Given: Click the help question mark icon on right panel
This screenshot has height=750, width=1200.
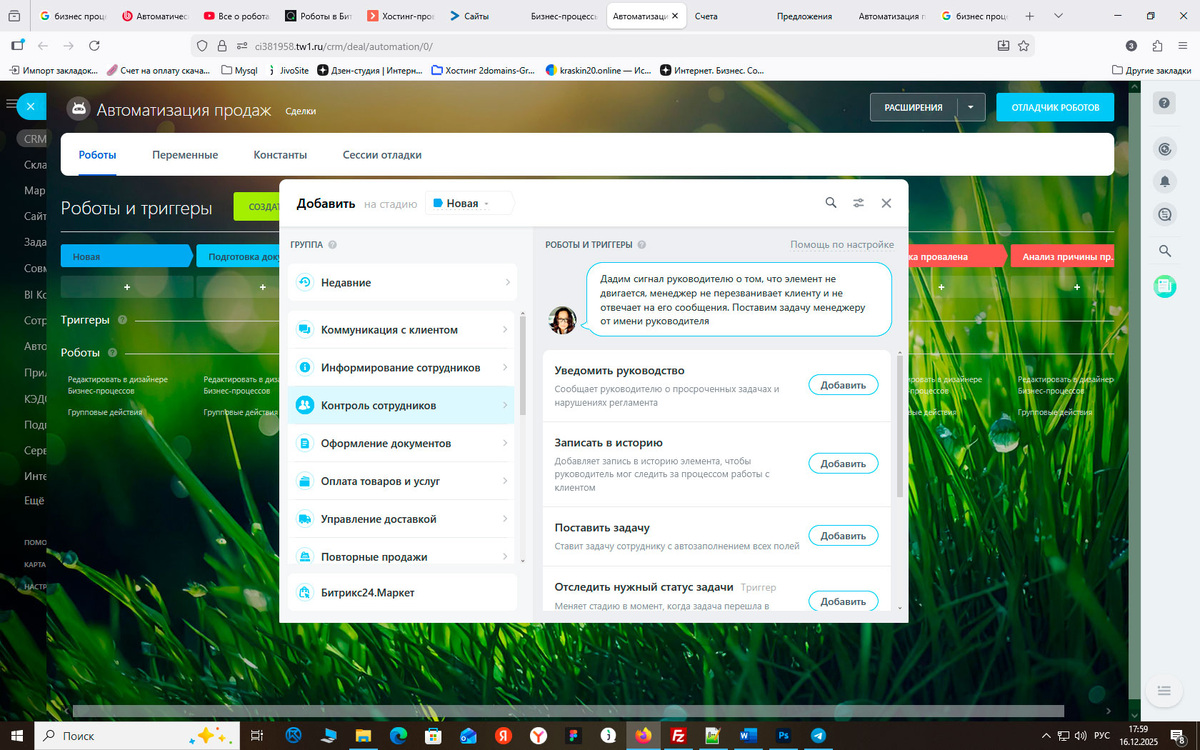Looking at the screenshot, I should tap(1164, 104).
